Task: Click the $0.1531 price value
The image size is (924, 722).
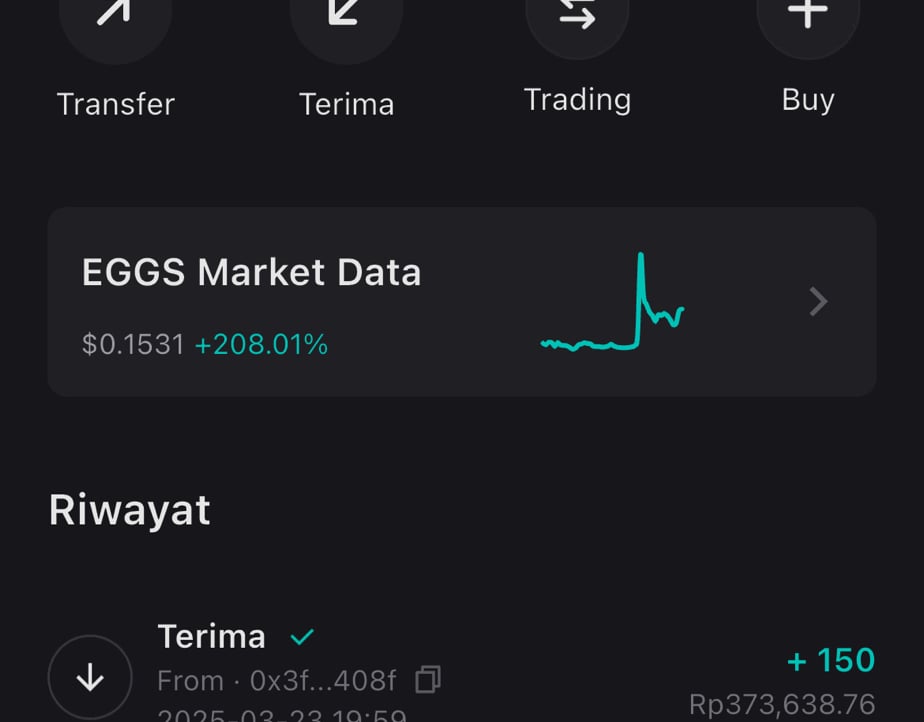Action: [133, 344]
